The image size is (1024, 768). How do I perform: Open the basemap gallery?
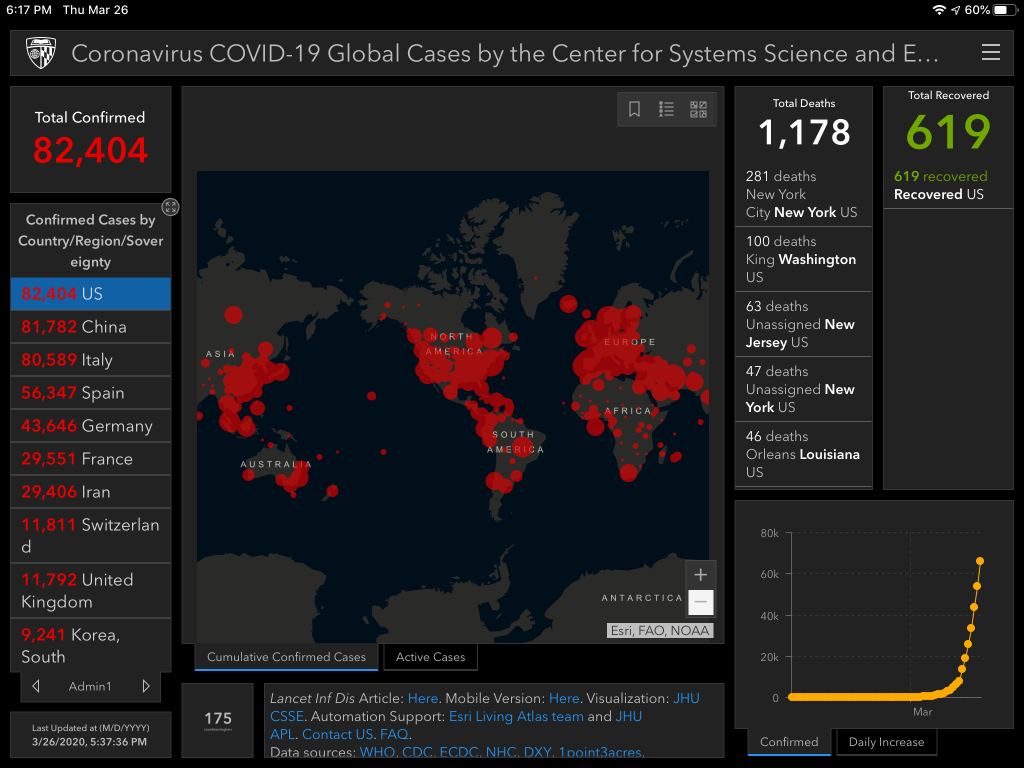click(698, 110)
